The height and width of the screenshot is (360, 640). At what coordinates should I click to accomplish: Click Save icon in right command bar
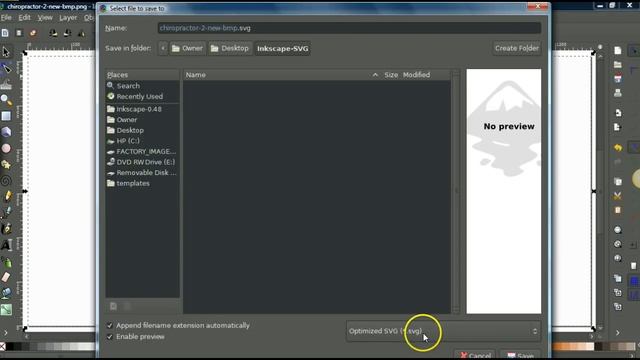[x=618, y=78]
